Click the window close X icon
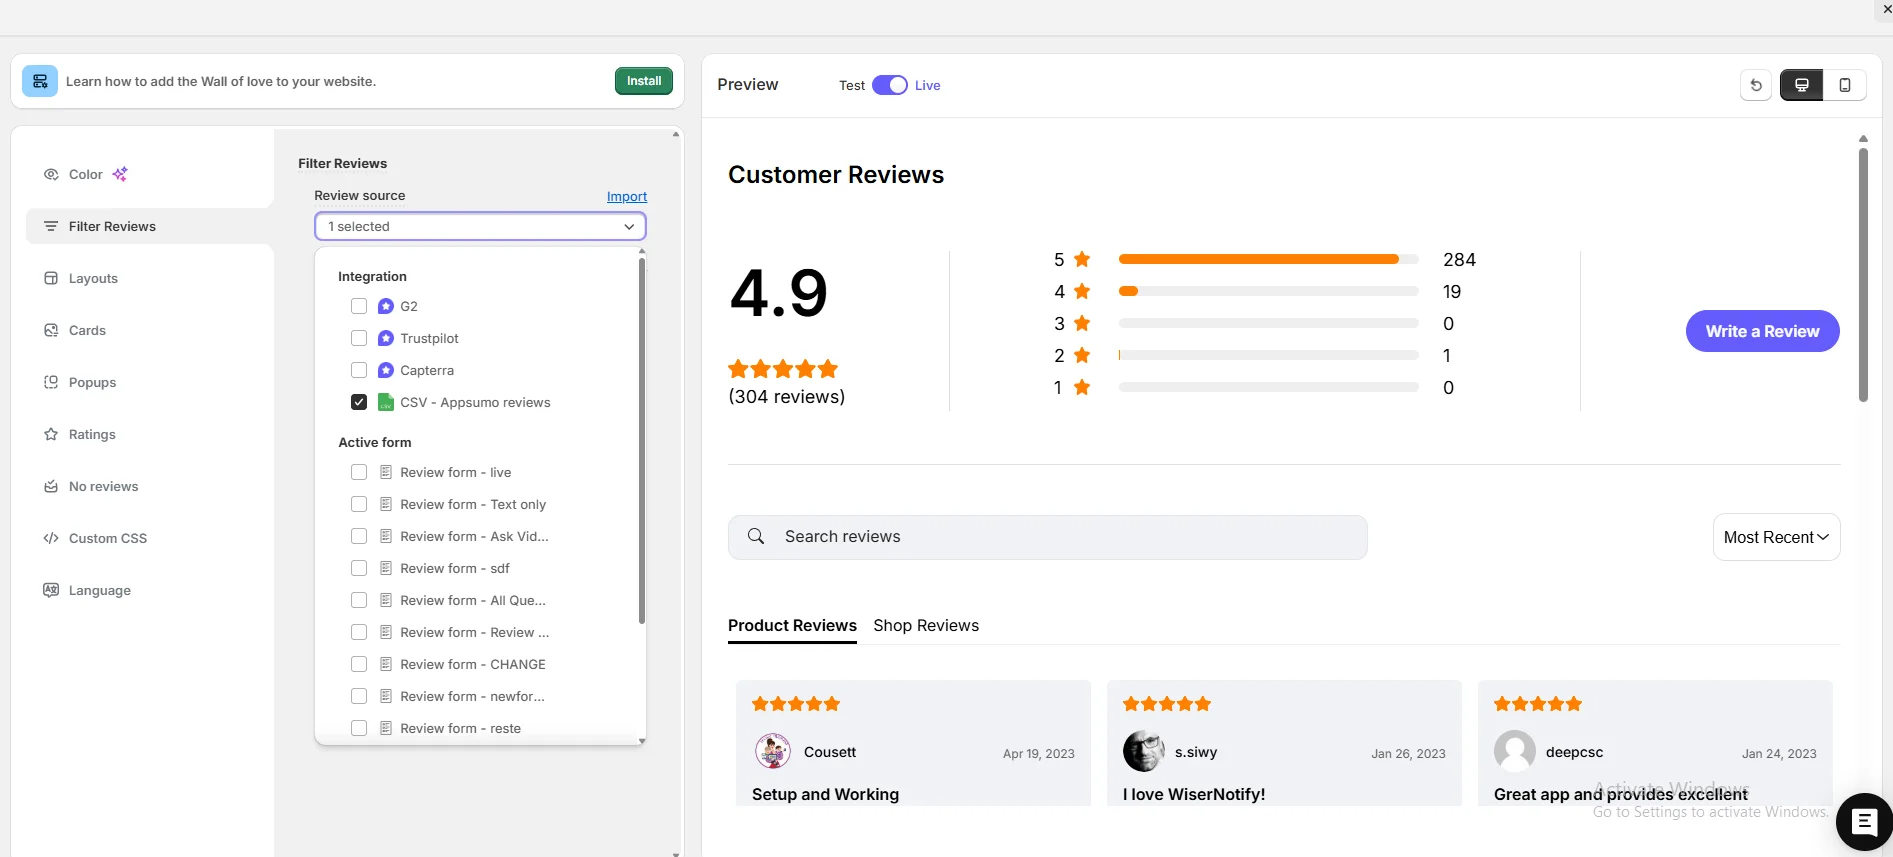The image size is (1893, 857). click(1887, 9)
